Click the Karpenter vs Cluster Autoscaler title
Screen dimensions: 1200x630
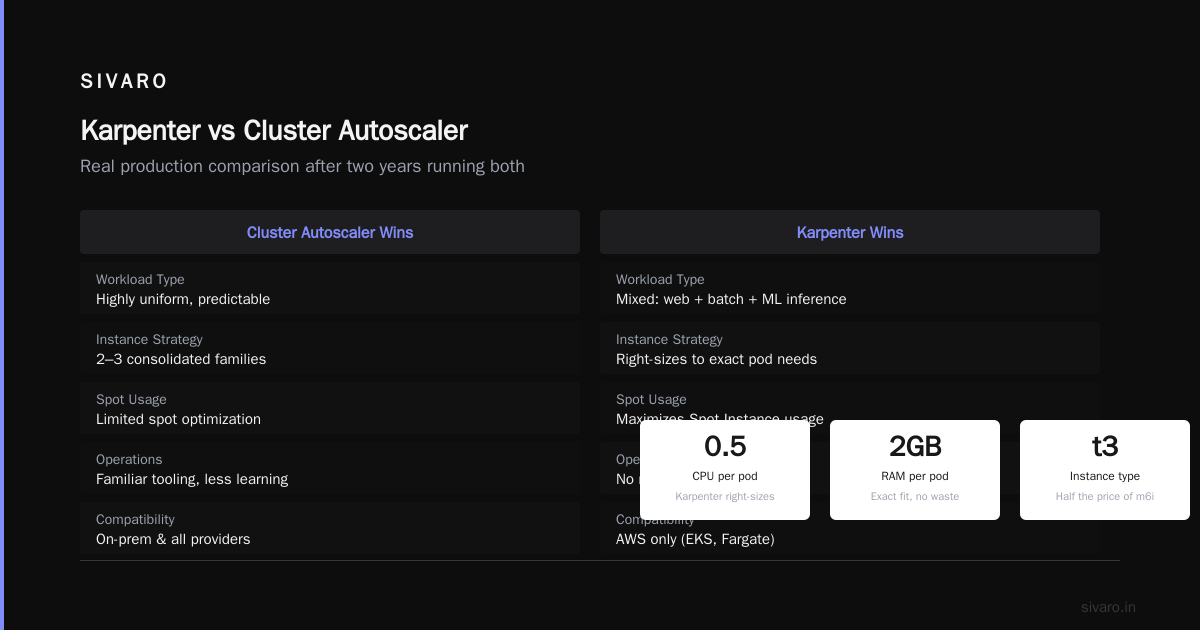pyautogui.click(x=274, y=131)
